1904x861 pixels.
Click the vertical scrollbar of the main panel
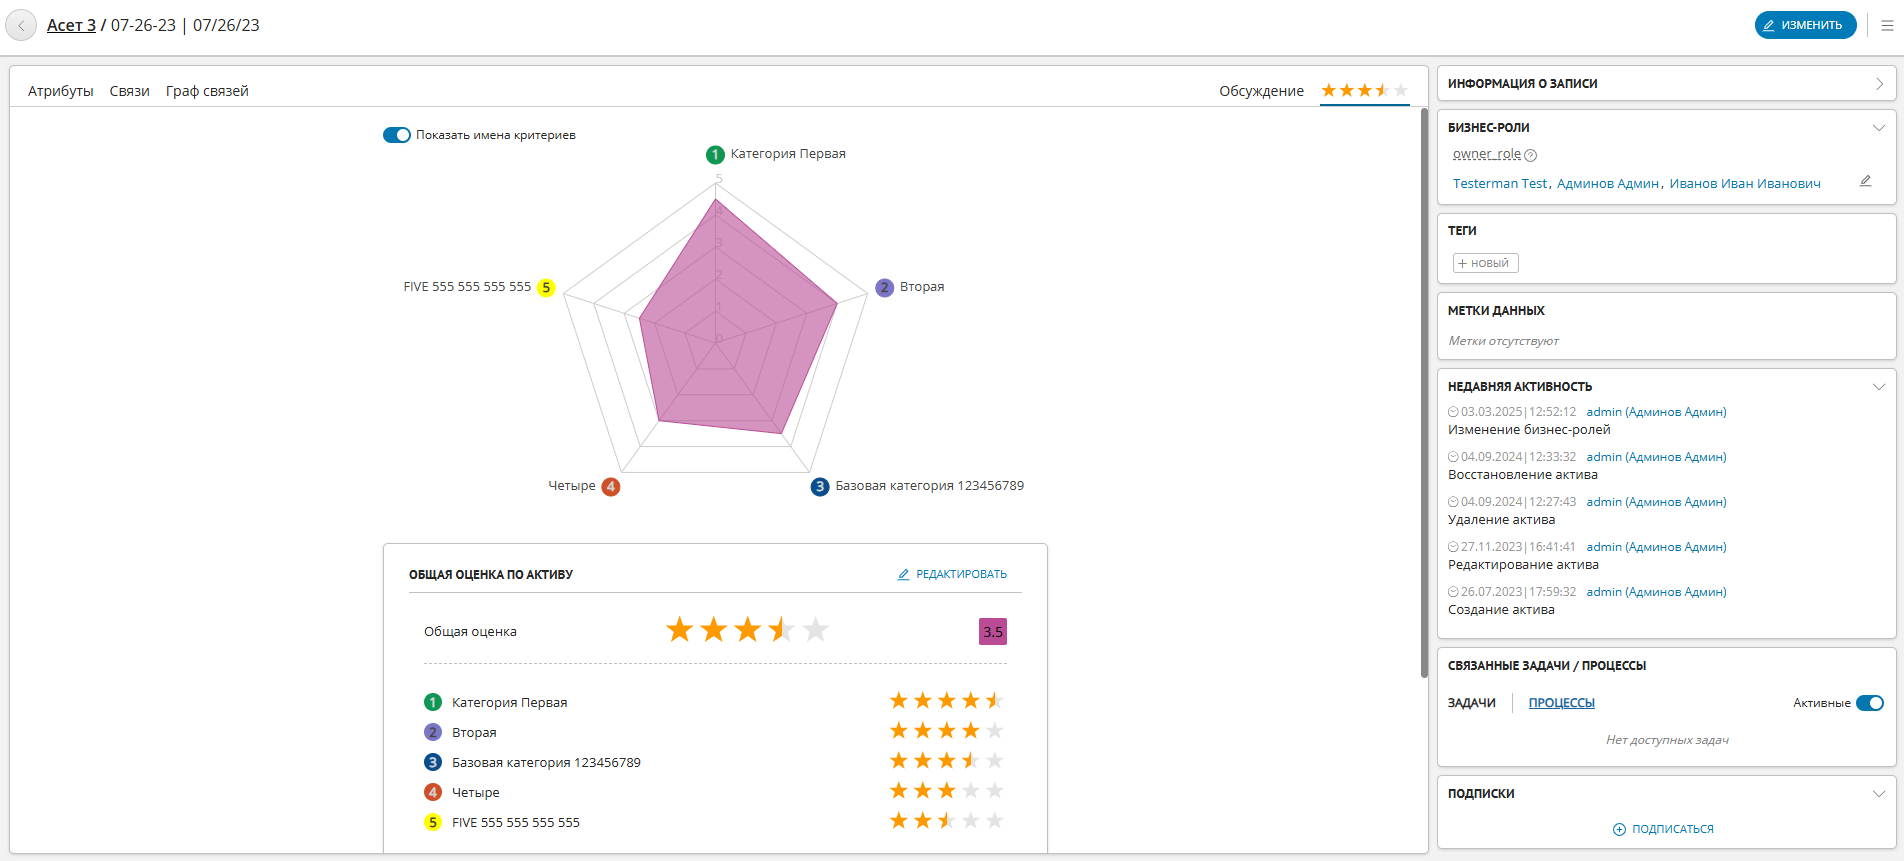click(1424, 392)
